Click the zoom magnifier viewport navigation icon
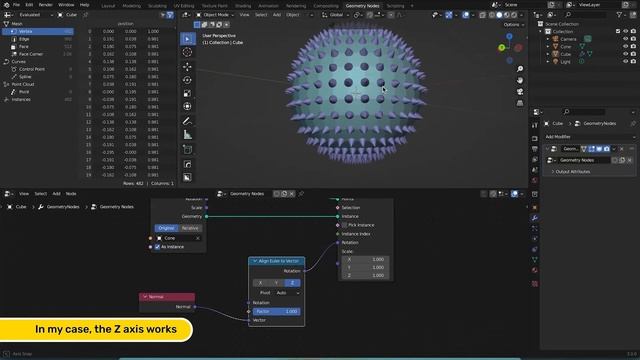 [x=520, y=69]
